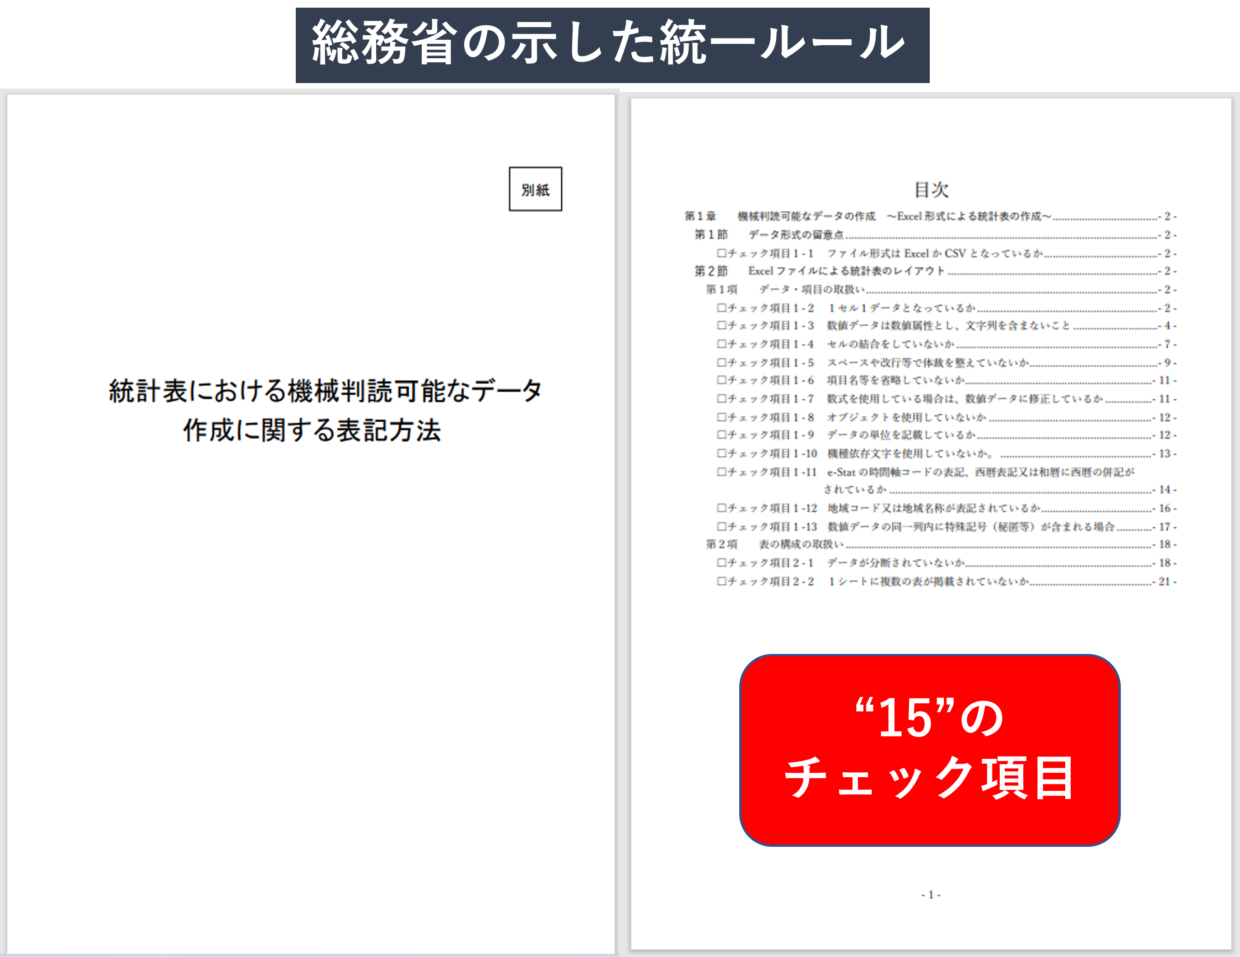Click entry データが分断されていないか

[895, 563]
